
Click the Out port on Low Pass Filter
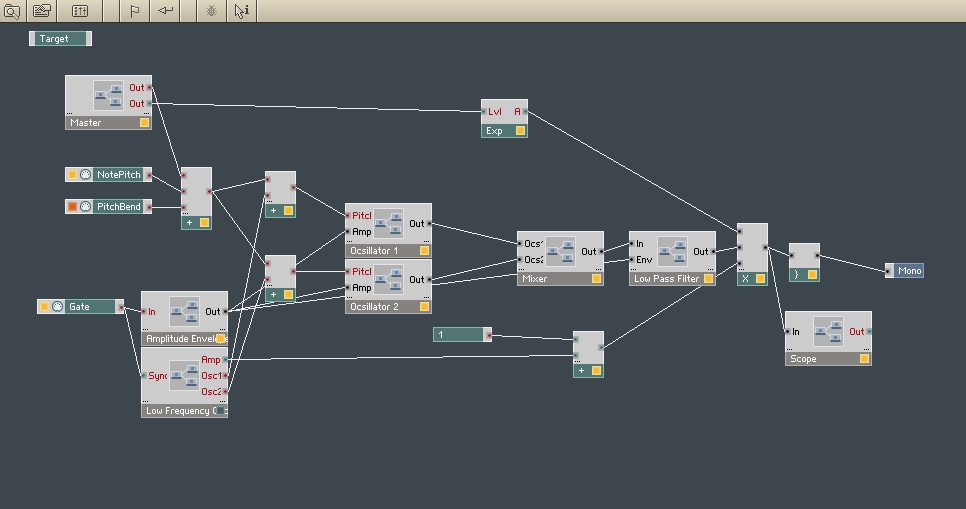[713, 251]
